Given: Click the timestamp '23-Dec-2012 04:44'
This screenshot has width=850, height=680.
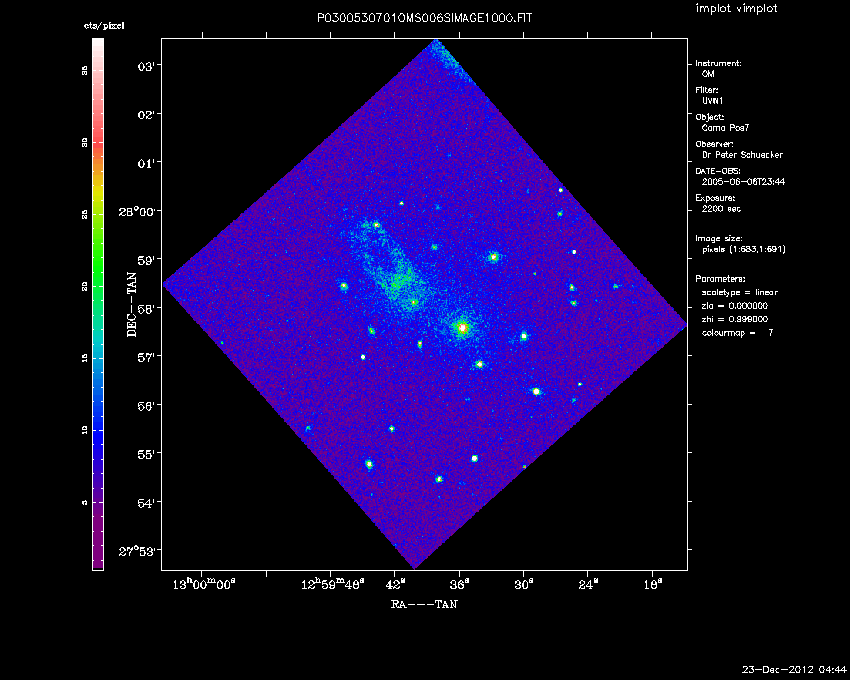Looking at the screenshot, I should point(794,669).
